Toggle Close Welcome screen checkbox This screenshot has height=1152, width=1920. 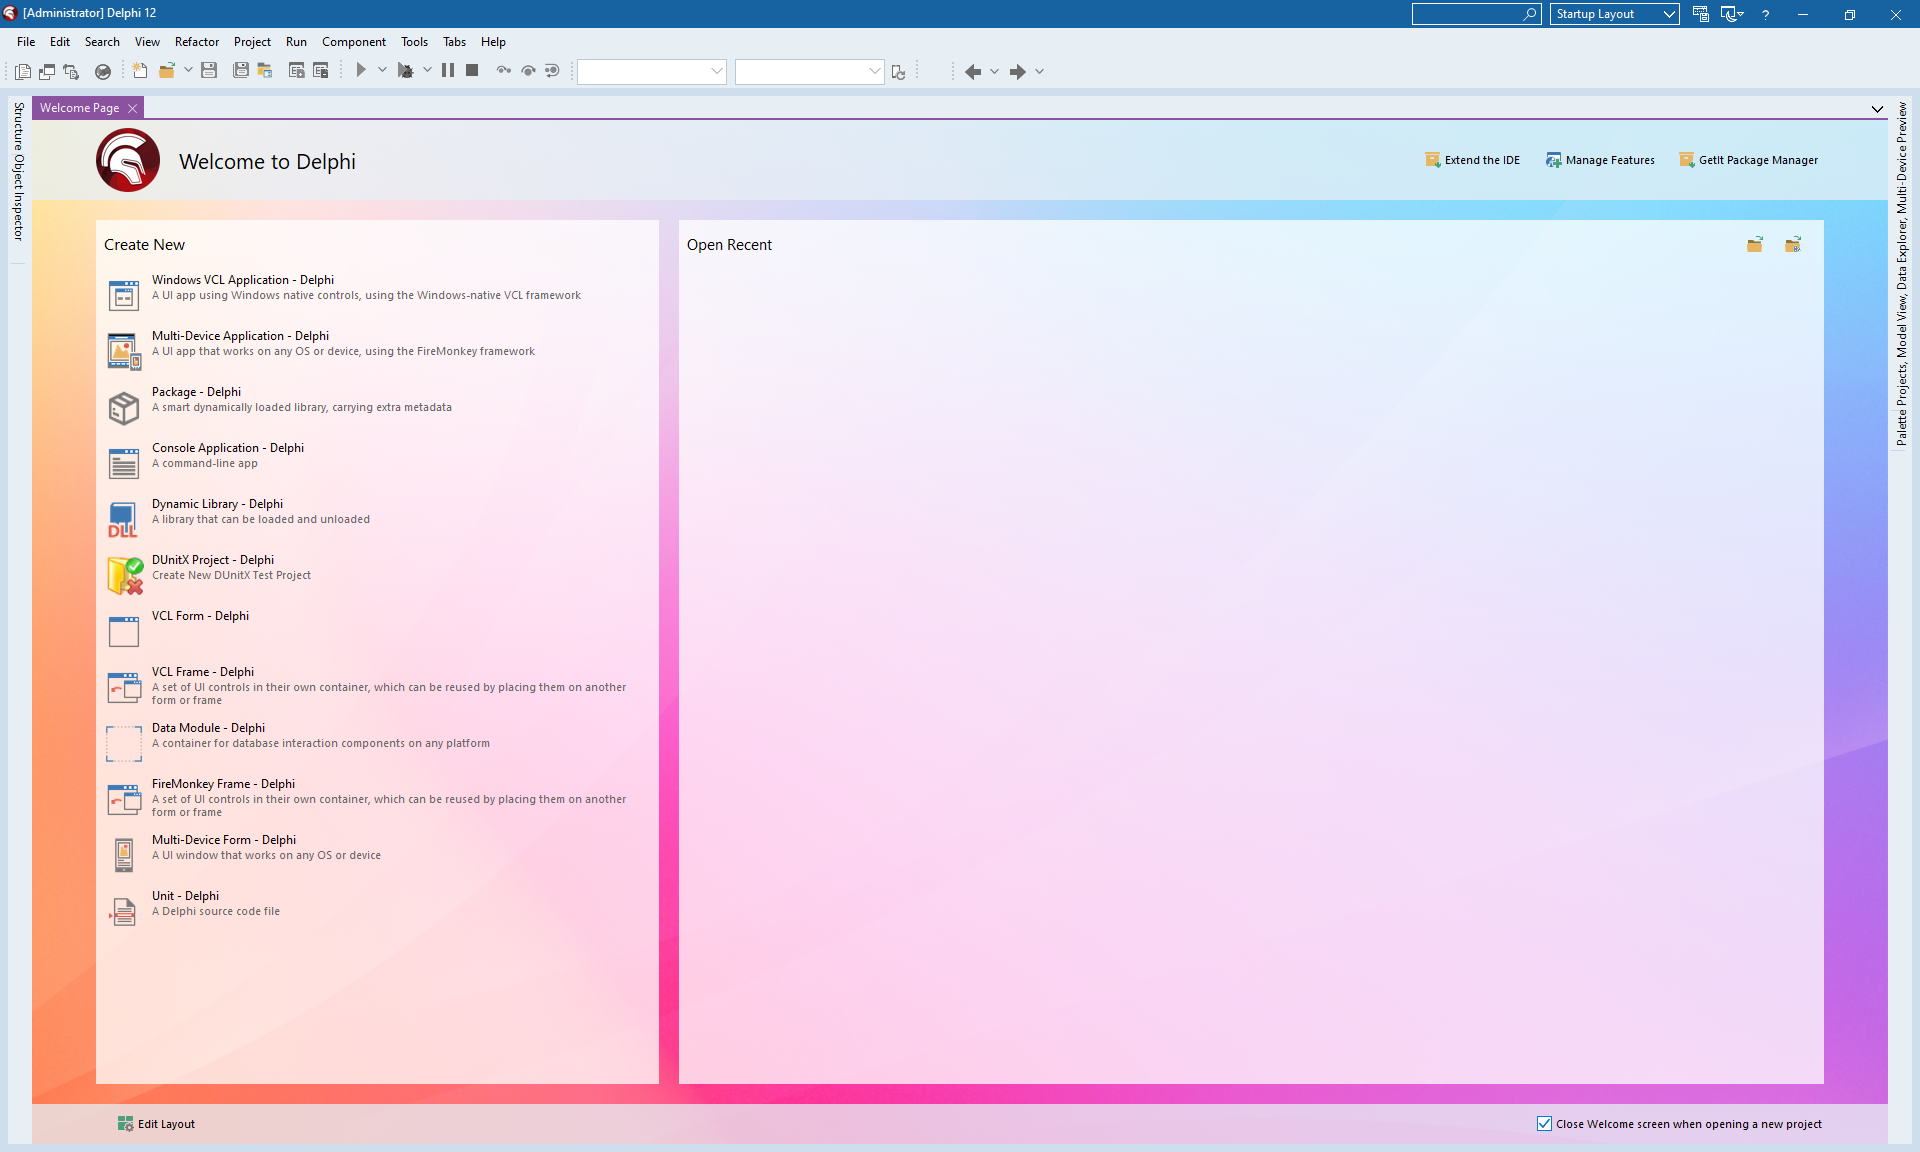(x=1545, y=1124)
